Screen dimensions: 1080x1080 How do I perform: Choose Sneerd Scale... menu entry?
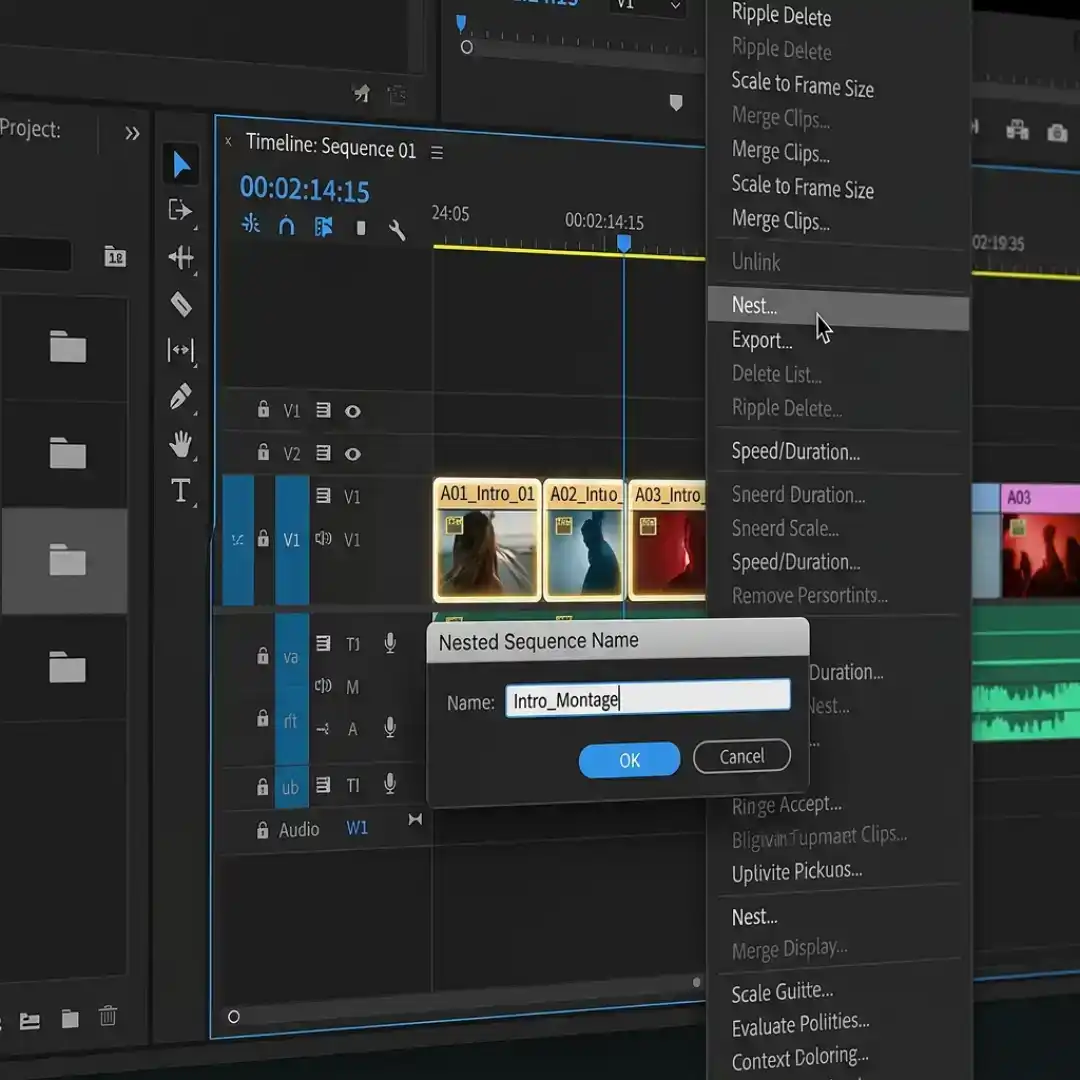coord(785,528)
